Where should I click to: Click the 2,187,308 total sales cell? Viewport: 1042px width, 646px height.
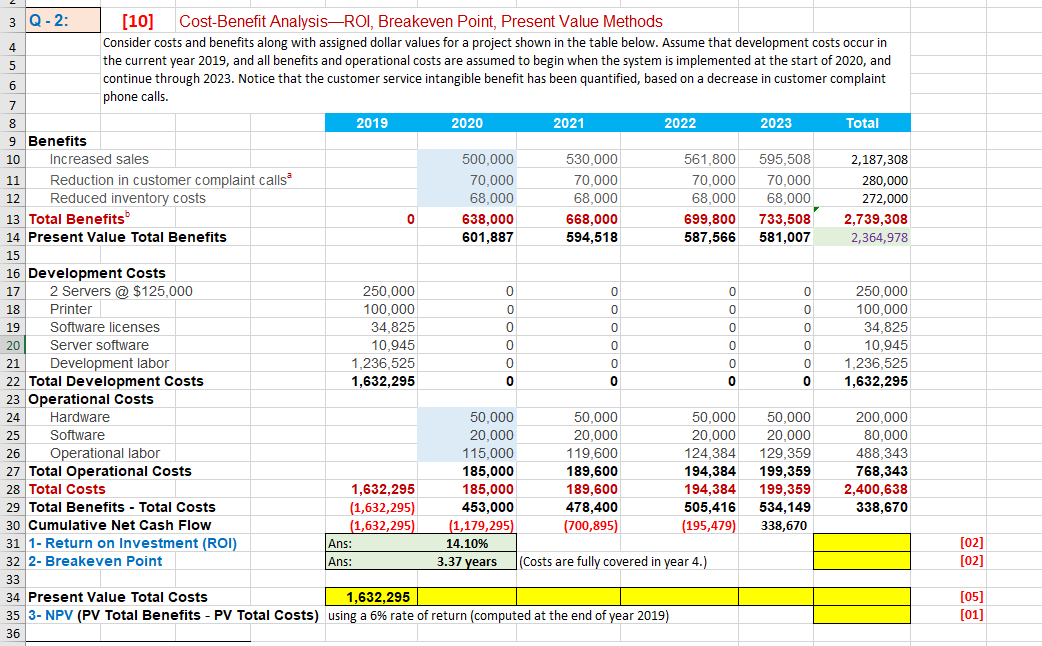point(862,160)
